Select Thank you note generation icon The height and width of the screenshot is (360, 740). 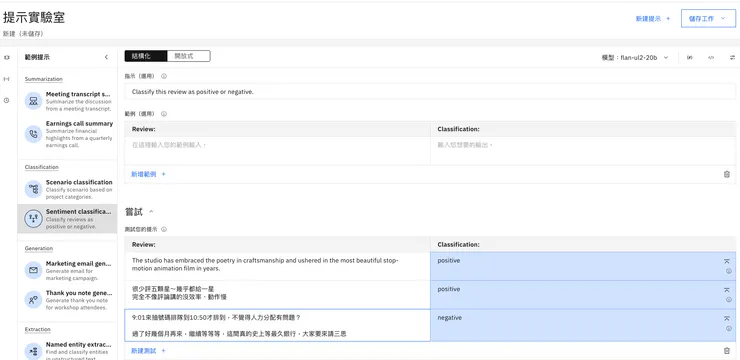pos(33,300)
